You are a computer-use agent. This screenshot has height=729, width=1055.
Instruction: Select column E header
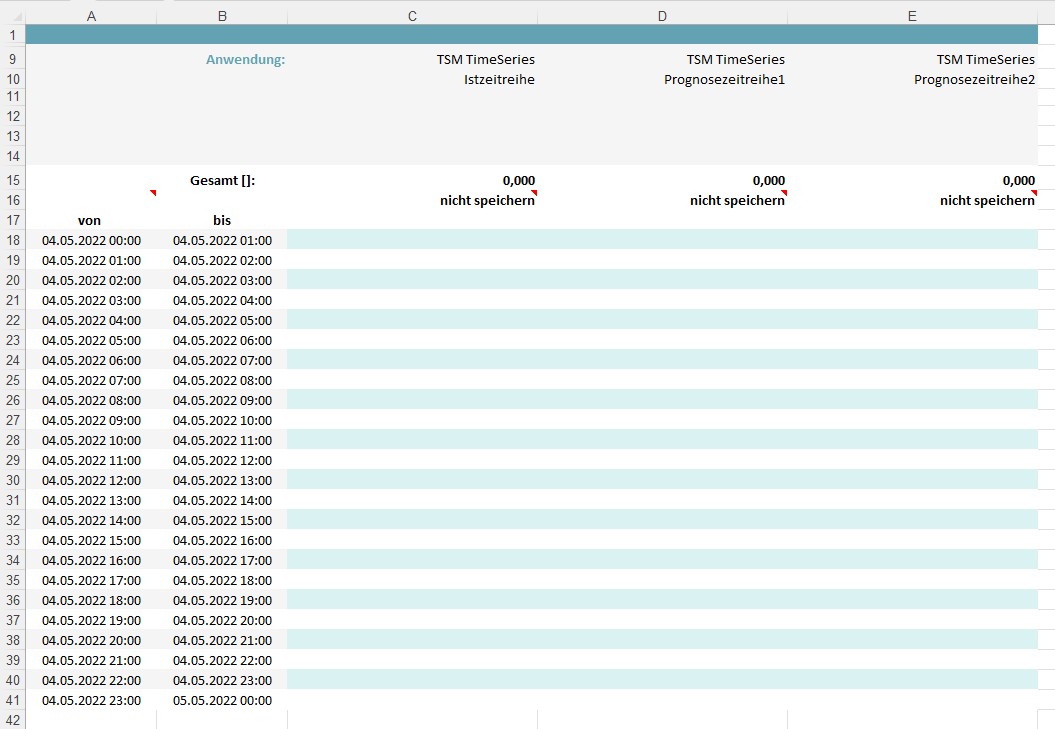[x=912, y=16]
